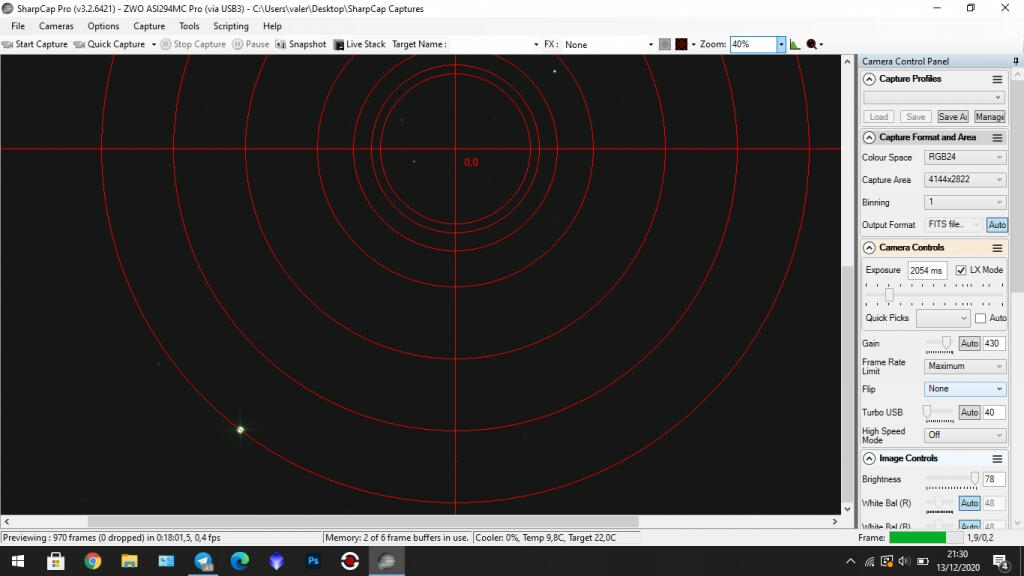Open the Scripting menu
Screen dimensions: 1024x576
pos(231,26)
